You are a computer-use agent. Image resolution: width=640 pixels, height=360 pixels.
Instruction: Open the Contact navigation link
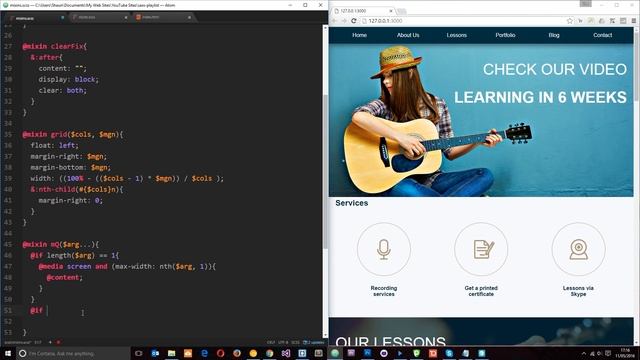[602, 35]
